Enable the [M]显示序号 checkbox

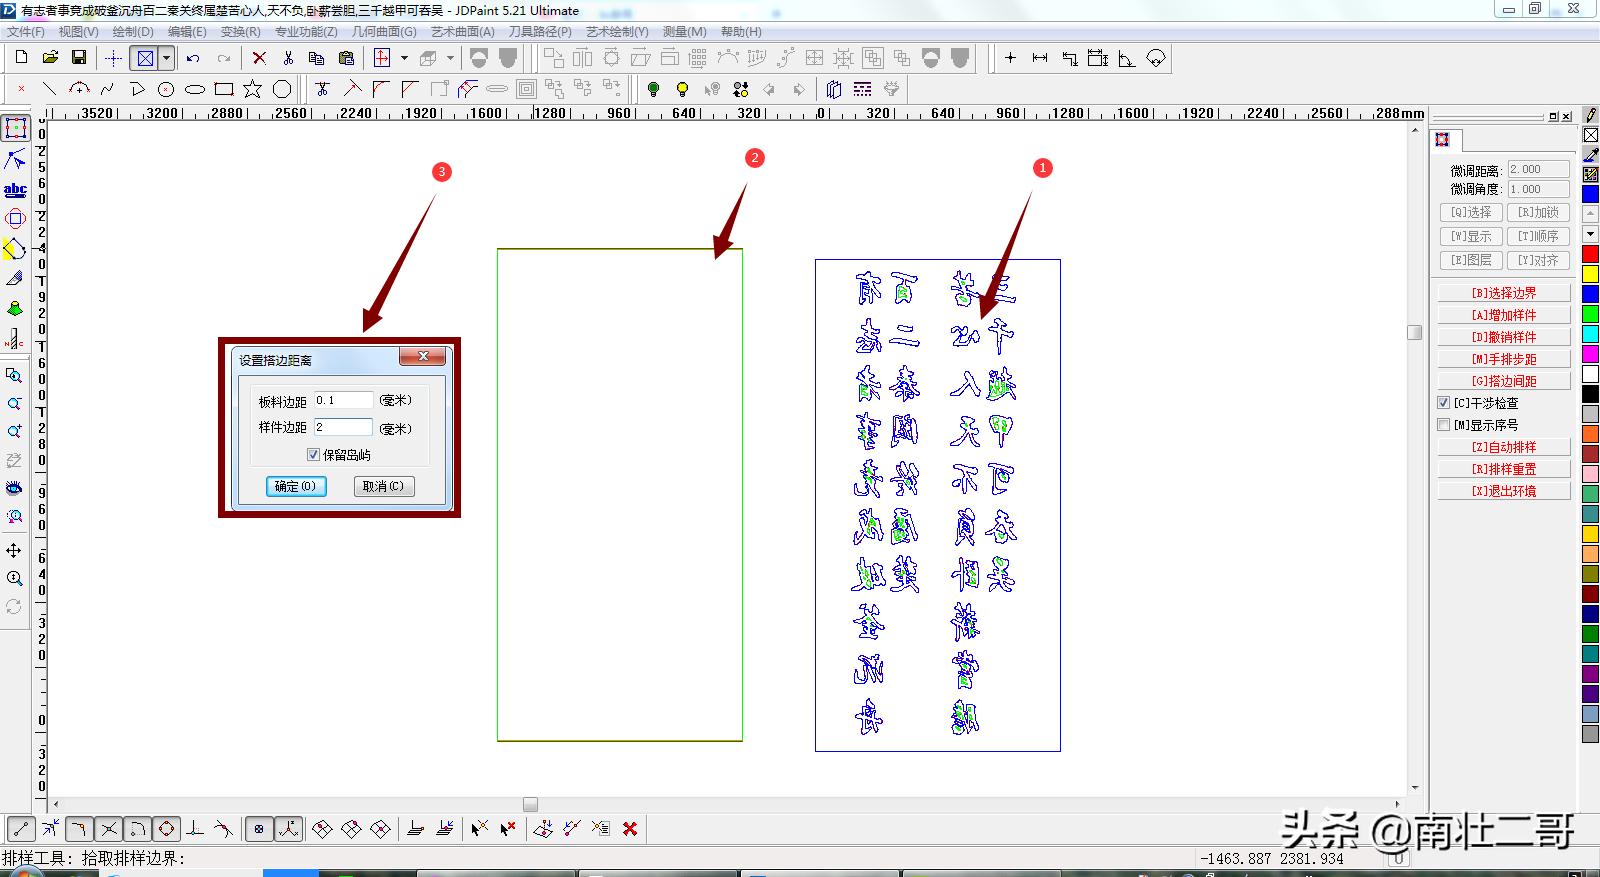[1444, 425]
